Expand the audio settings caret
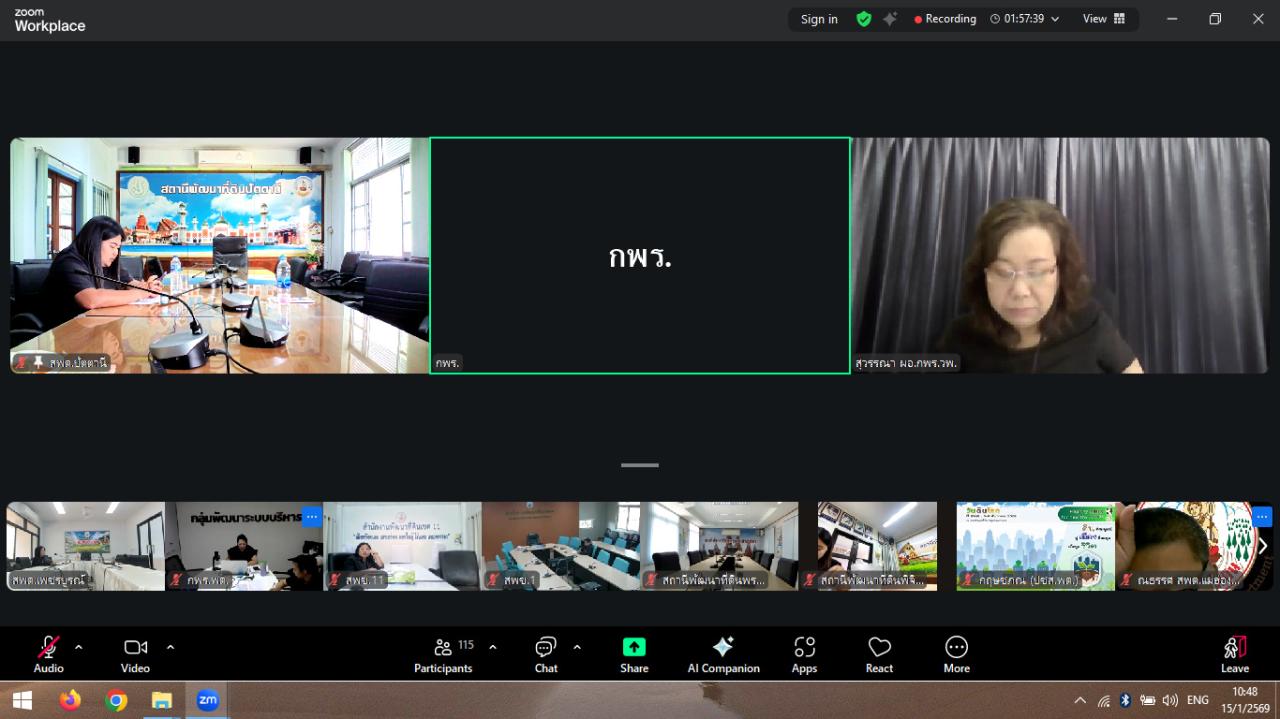 (79, 647)
